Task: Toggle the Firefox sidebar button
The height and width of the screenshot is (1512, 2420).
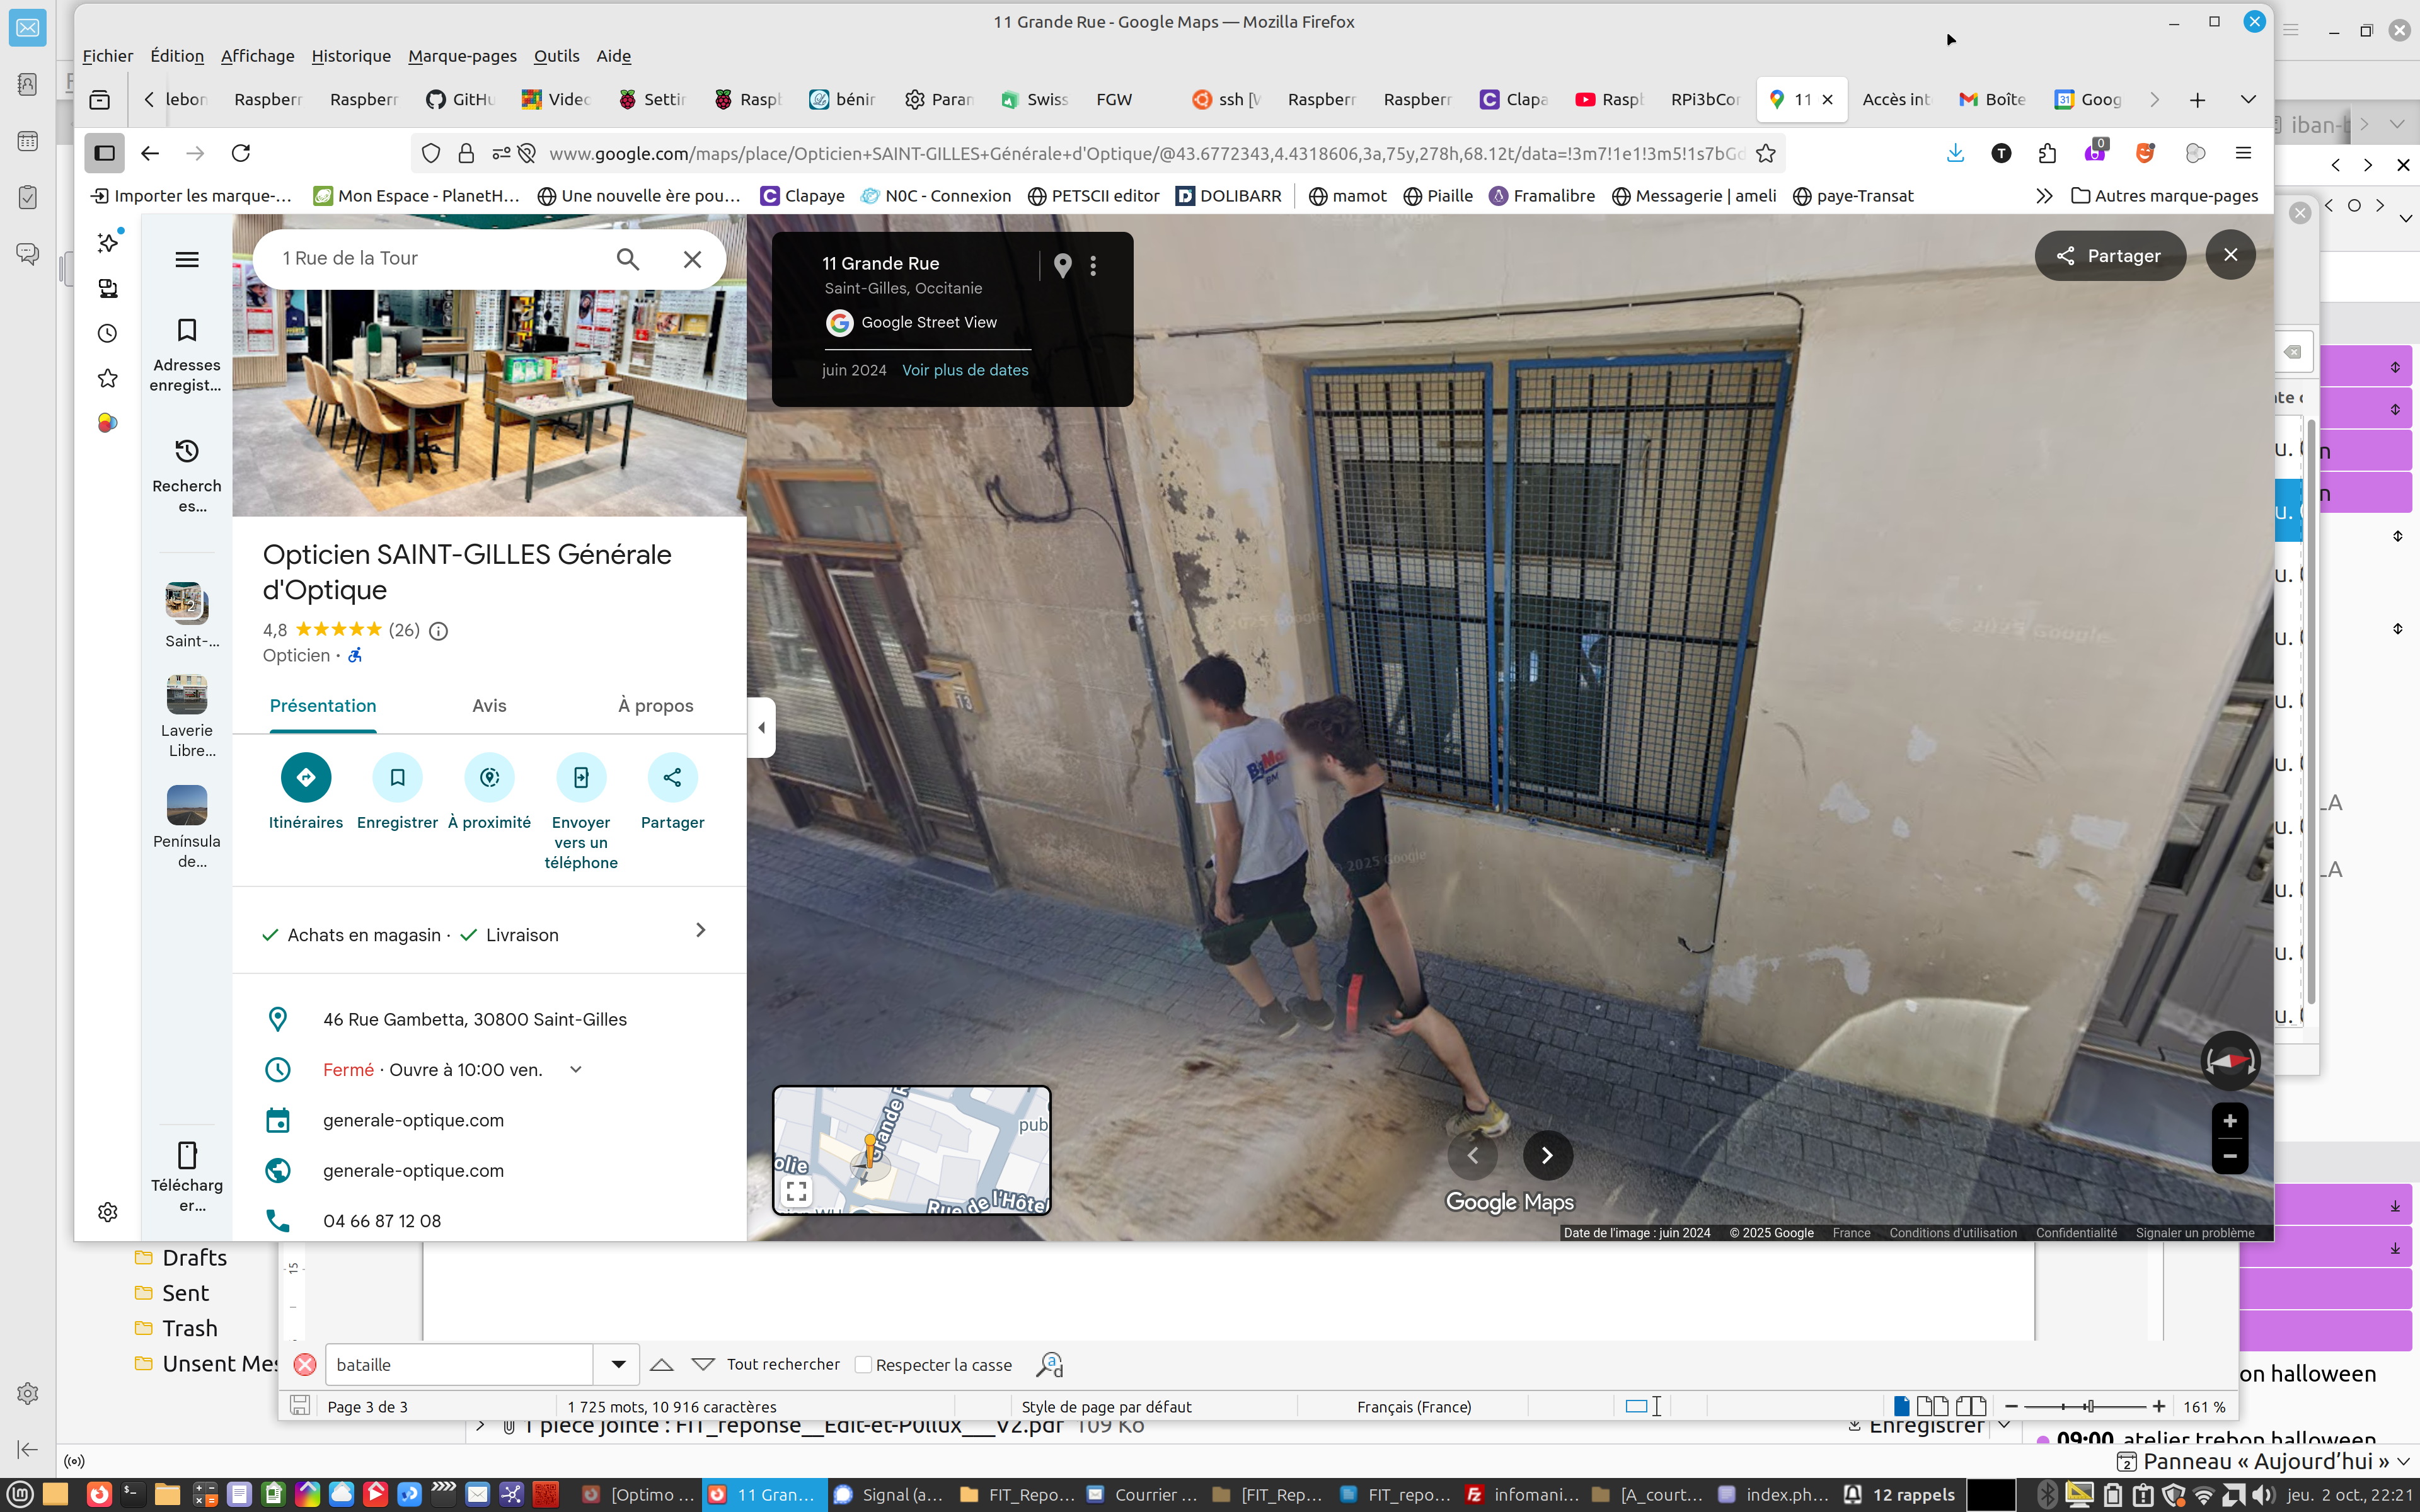Action: click(104, 153)
